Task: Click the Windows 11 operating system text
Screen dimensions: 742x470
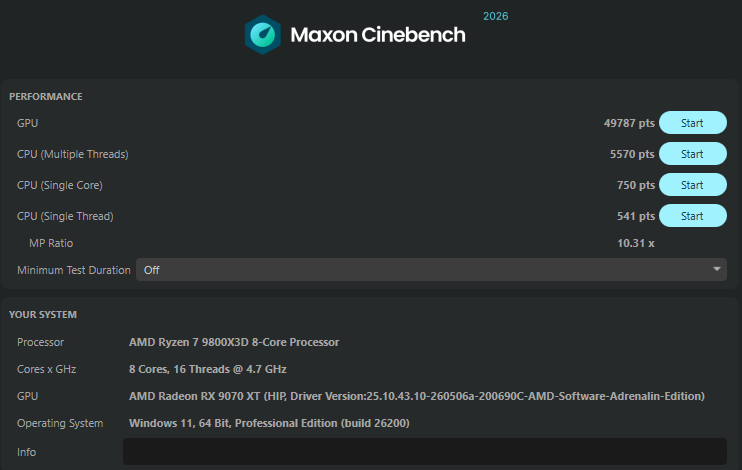Action: 269,423
